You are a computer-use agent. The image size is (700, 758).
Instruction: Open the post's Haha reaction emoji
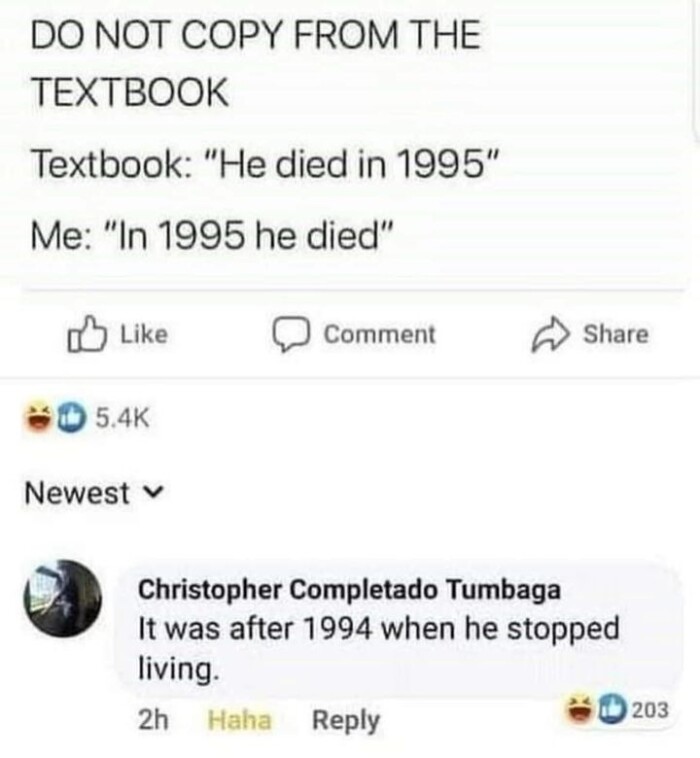(41, 418)
